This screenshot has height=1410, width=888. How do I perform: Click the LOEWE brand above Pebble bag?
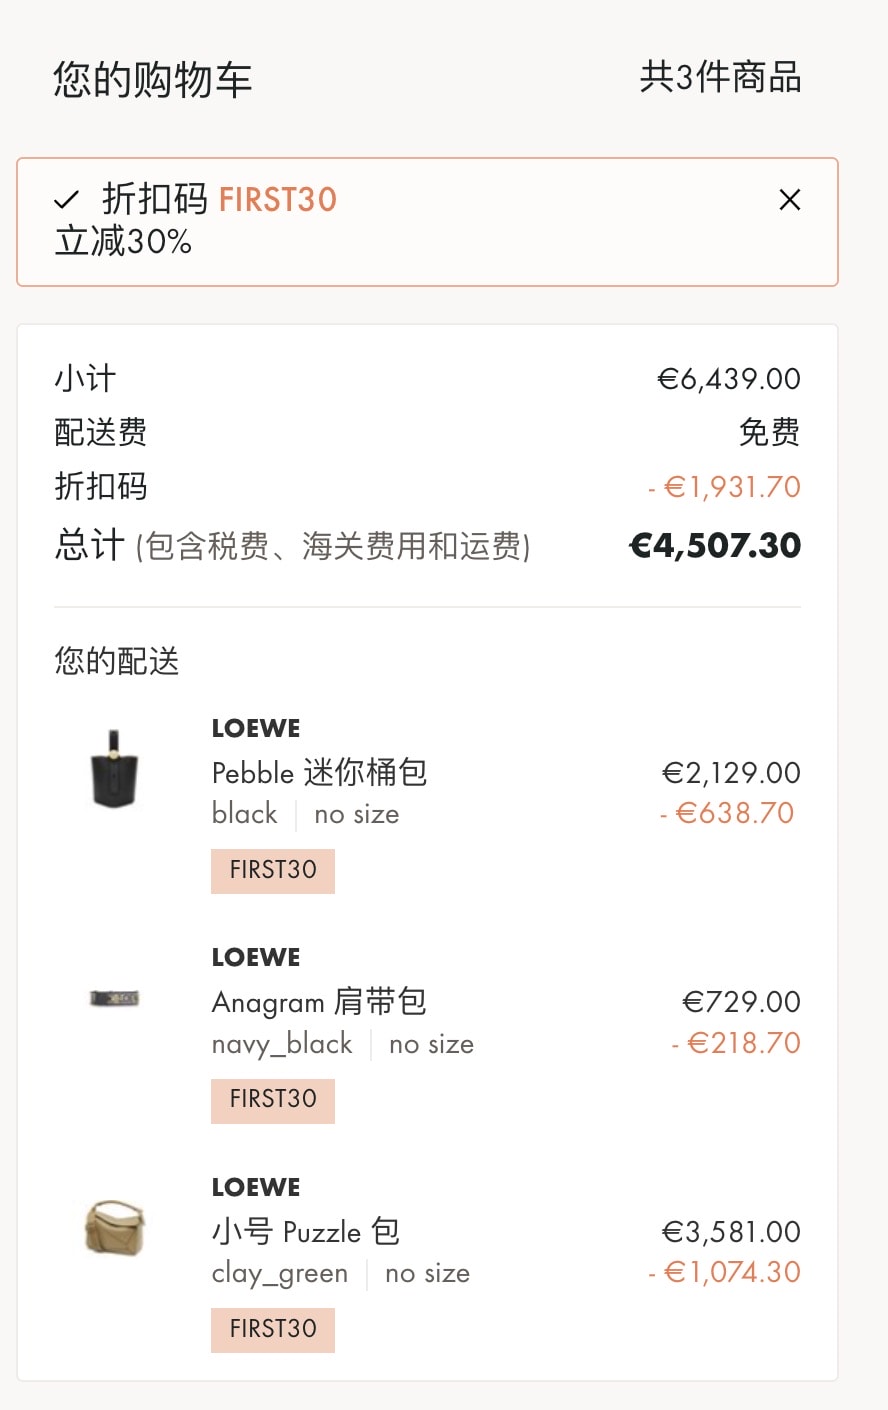[256, 728]
